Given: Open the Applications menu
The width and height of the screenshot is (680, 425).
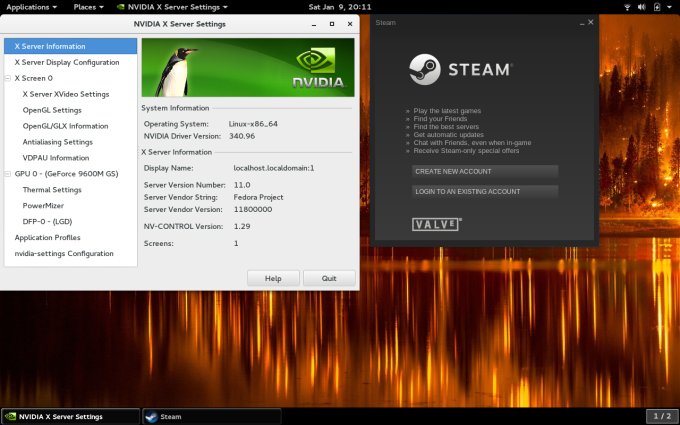Looking at the screenshot, I should [31, 7].
